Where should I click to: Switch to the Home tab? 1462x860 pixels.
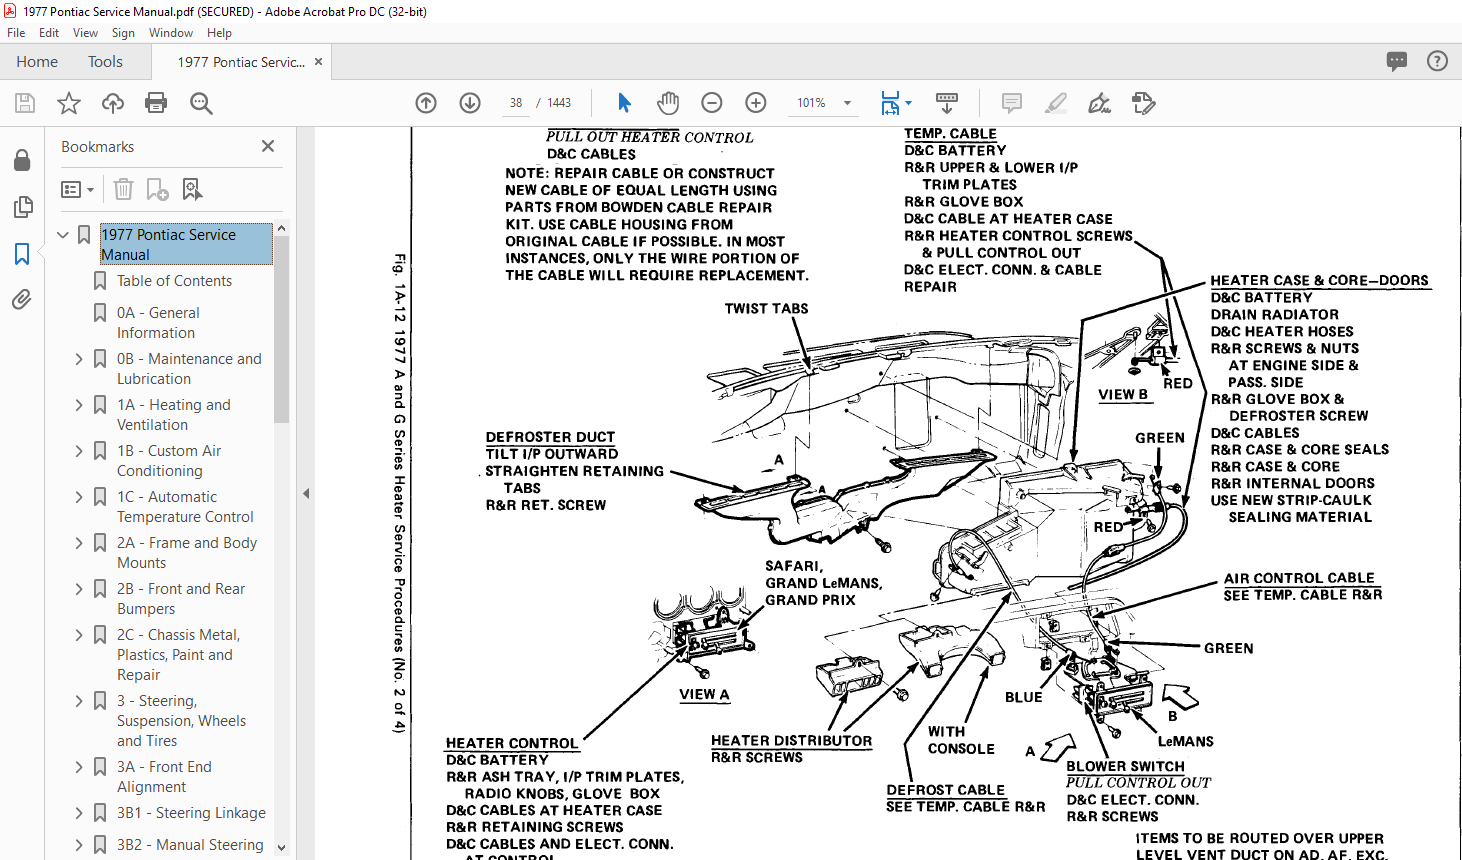[37, 62]
